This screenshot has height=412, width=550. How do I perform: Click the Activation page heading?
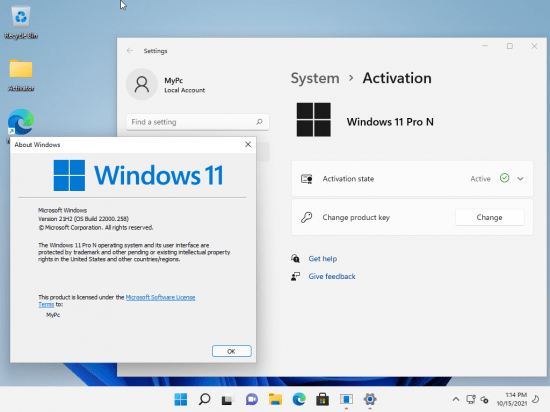point(397,78)
